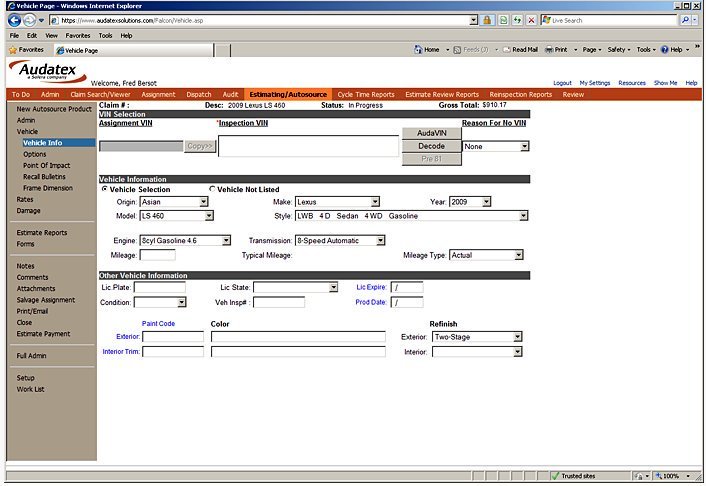
Task: Click the Veh Insp# input field
Action: coord(279,302)
